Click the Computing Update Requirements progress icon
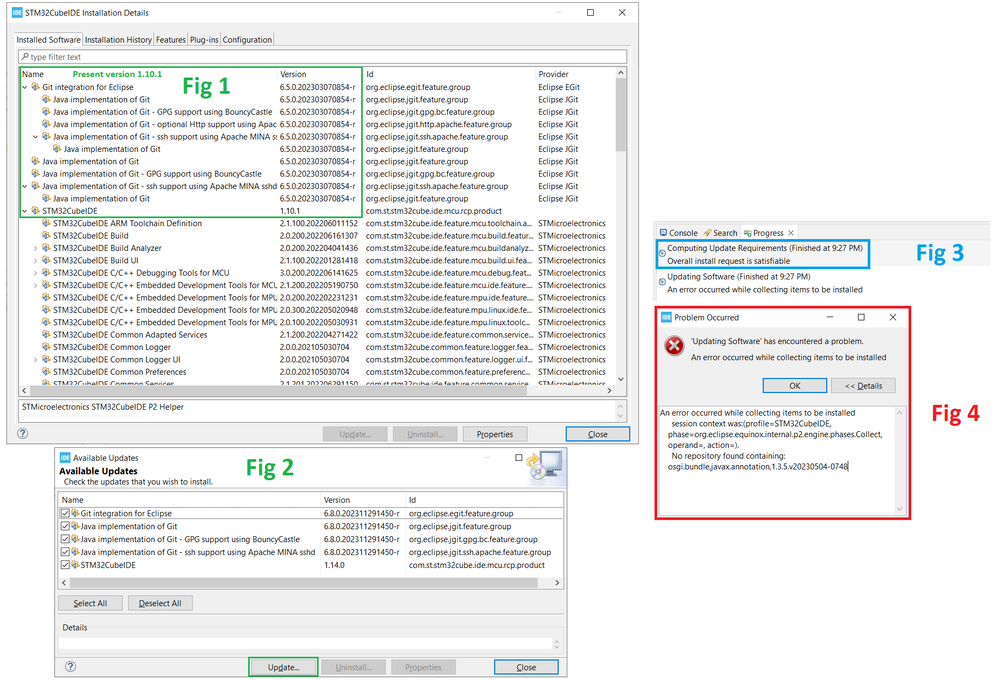Screen dimensions: 999x680 point(662,253)
